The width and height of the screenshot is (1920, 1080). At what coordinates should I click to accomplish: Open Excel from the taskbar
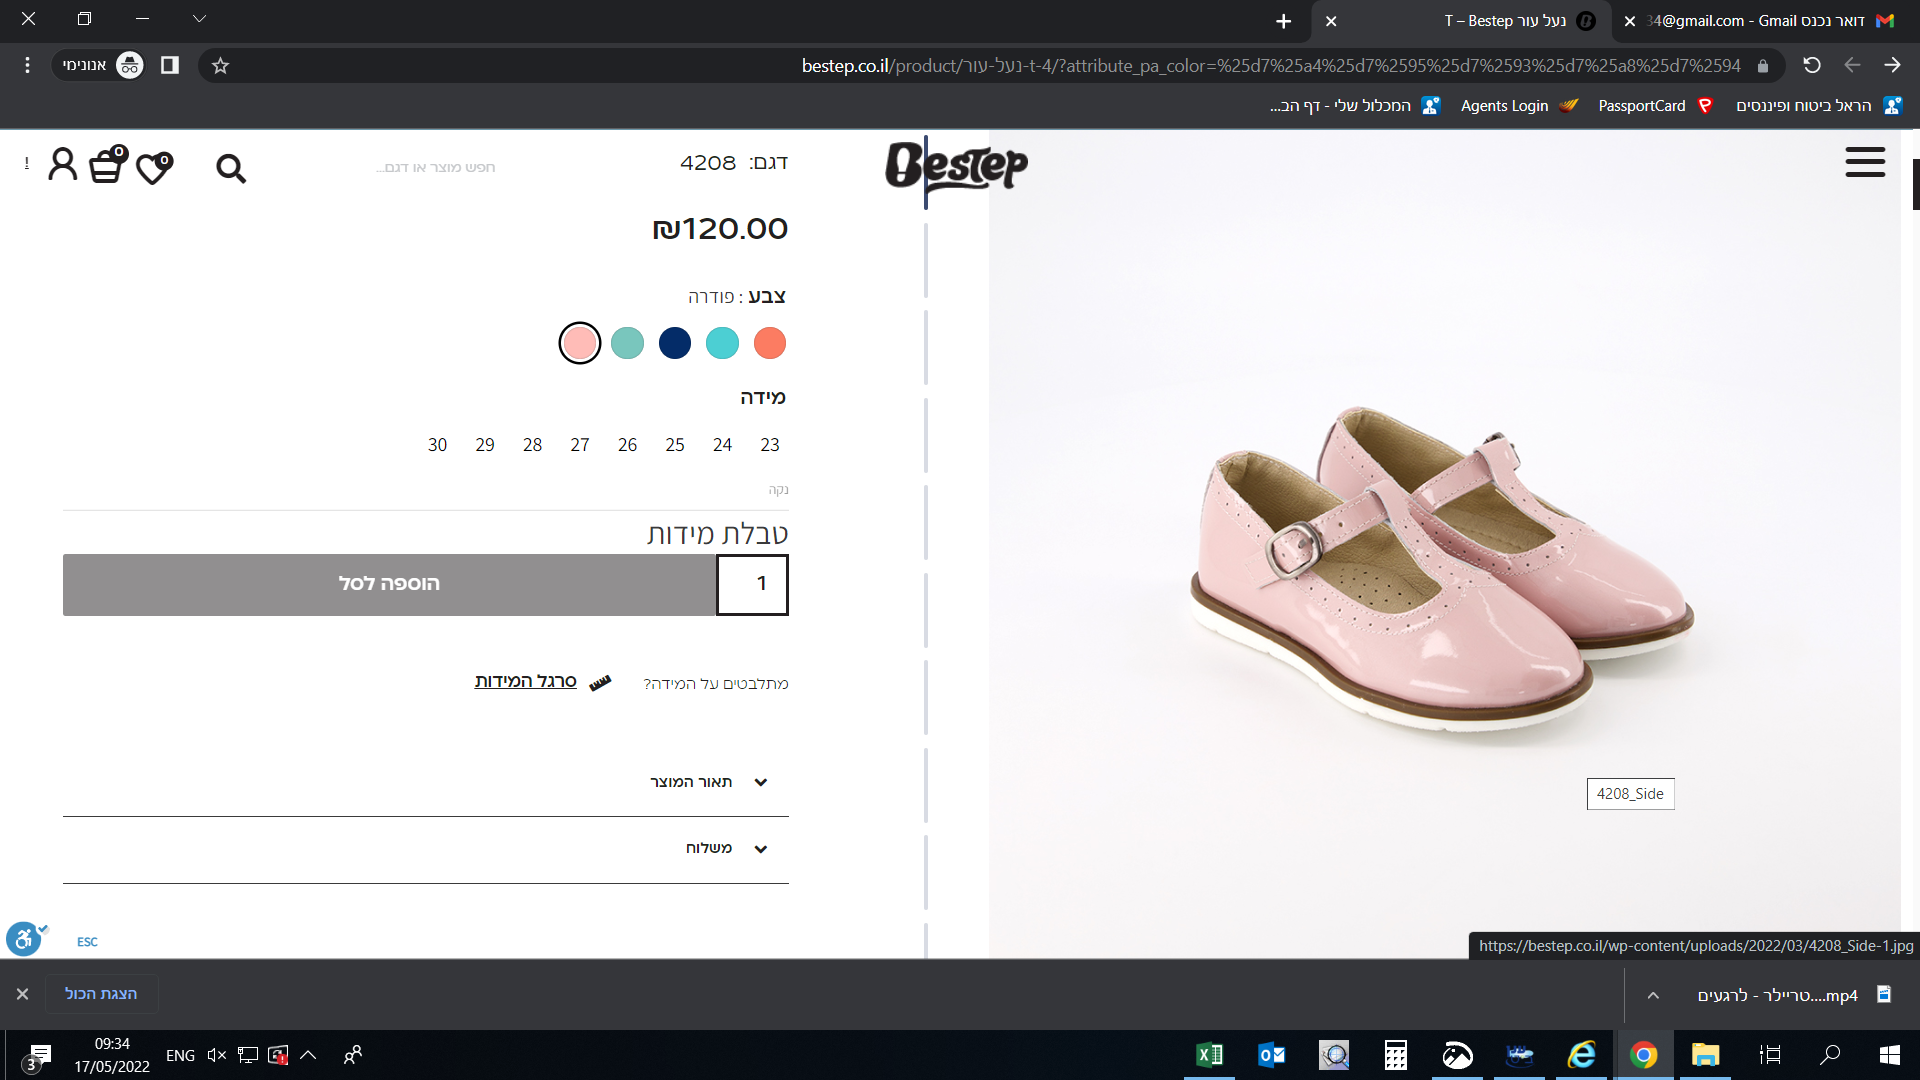(x=1209, y=1054)
